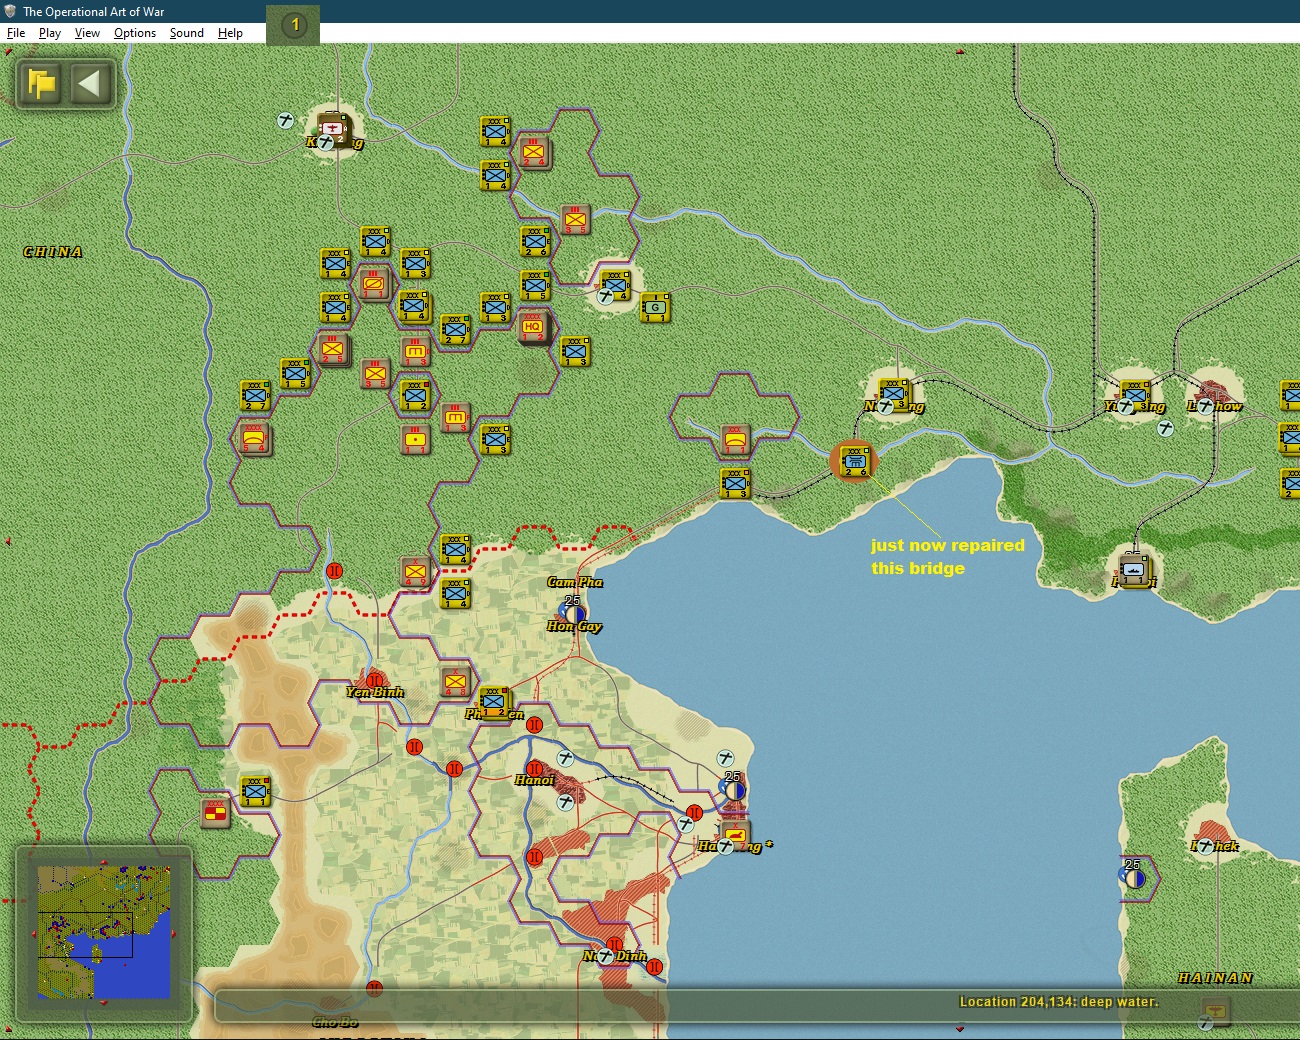Image resolution: width=1300 pixels, height=1040 pixels.
Task: Select the red XXXX arch-symbol unit rated 5-4
Action: 253,438
